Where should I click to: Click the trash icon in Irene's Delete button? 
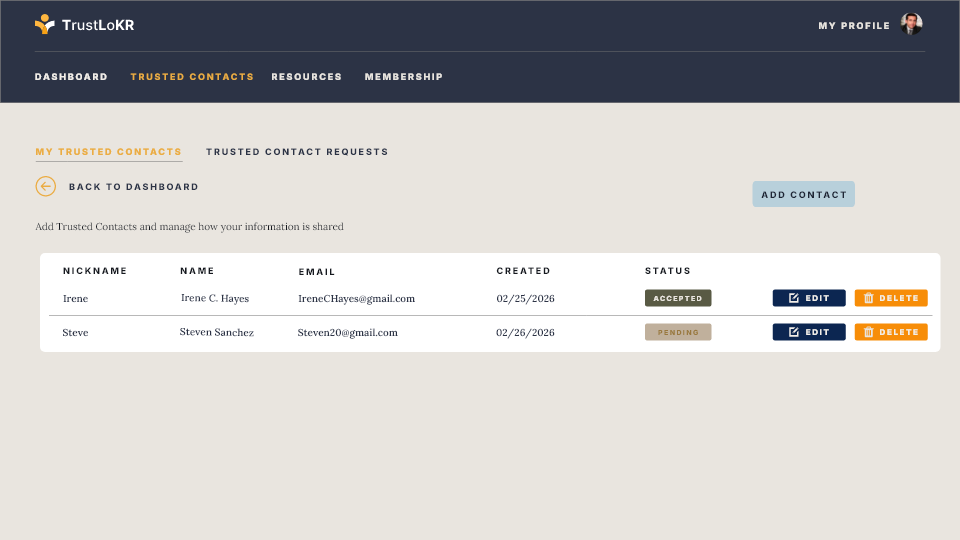click(x=868, y=298)
